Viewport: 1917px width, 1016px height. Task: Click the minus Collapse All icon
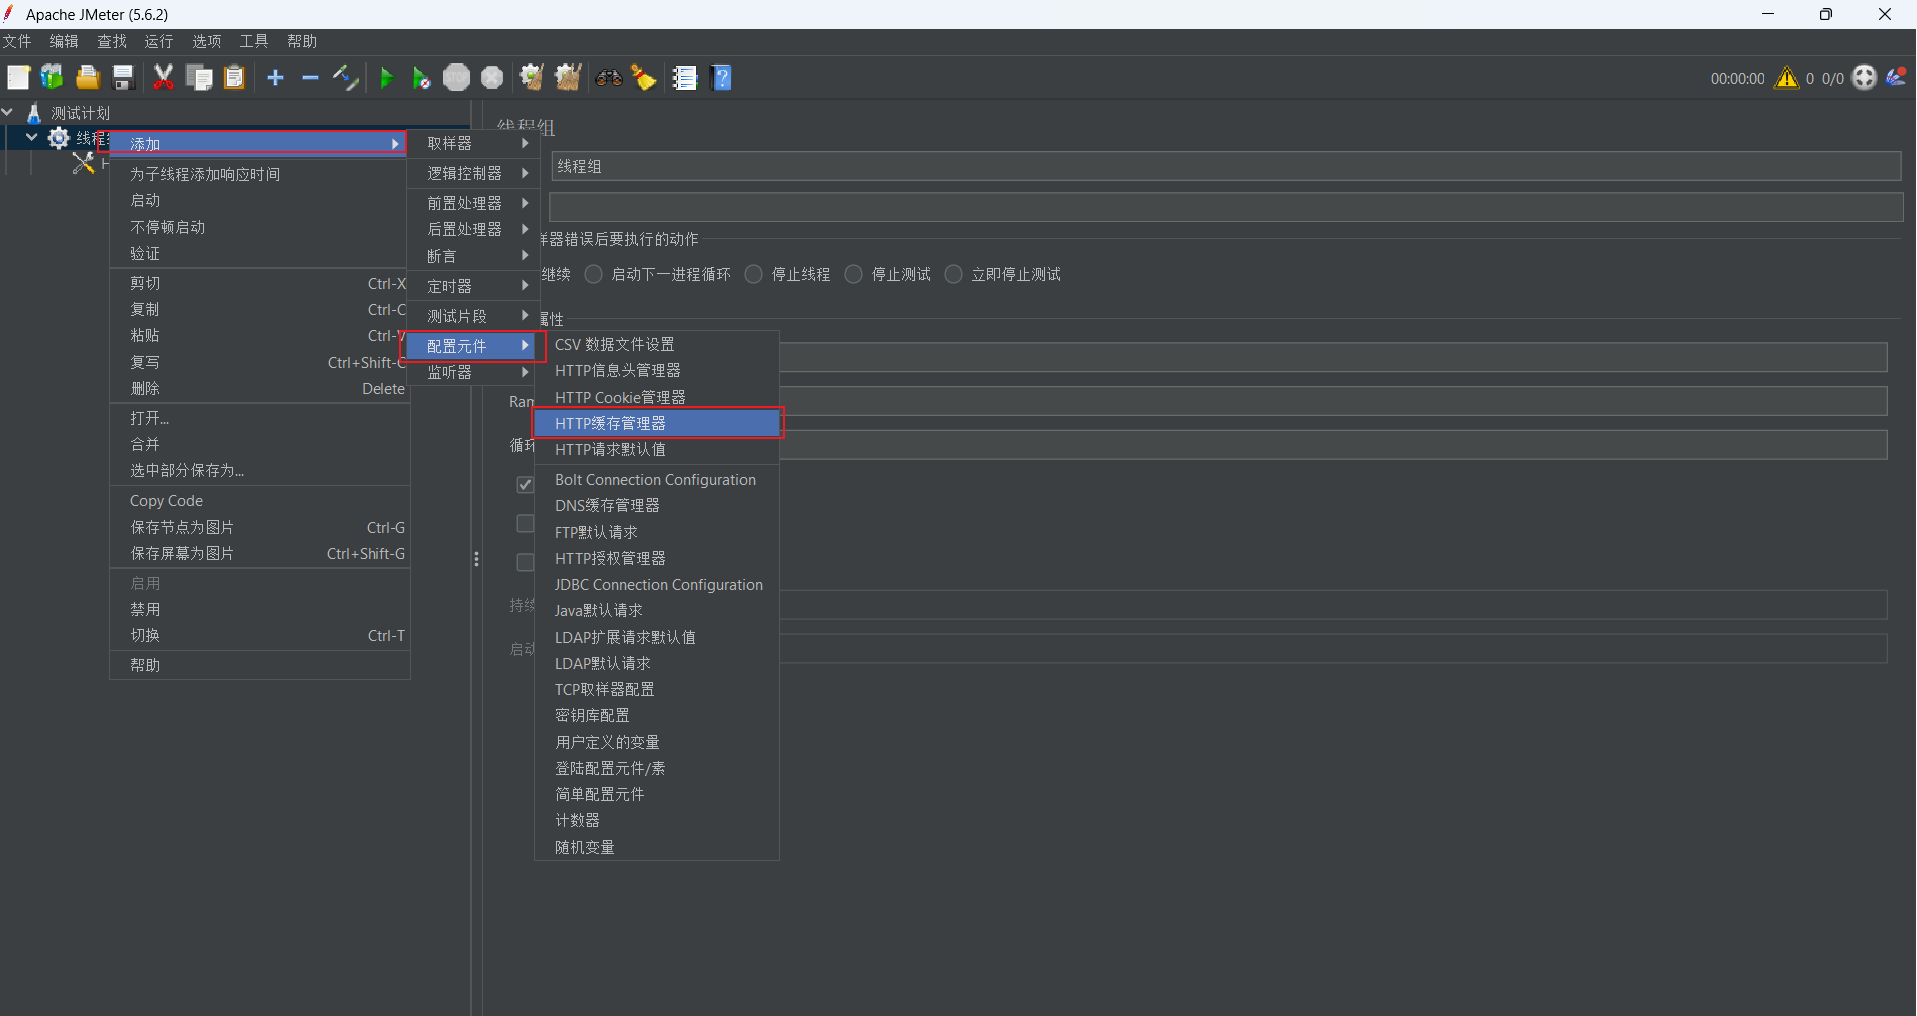tap(310, 77)
